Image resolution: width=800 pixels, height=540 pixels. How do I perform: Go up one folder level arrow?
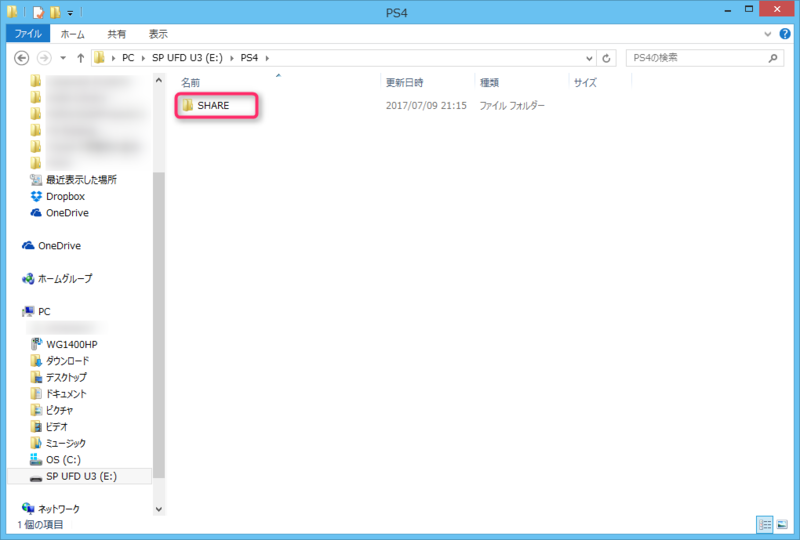point(81,58)
